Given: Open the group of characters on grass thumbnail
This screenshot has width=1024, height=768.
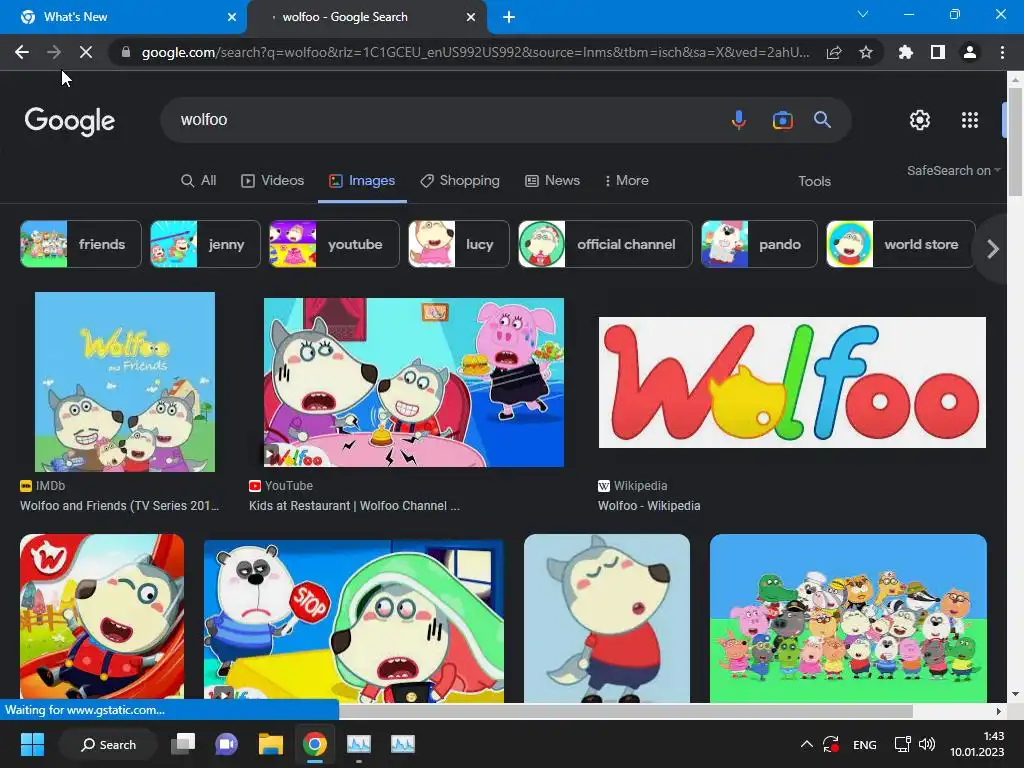Looking at the screenshot, I should pyautogui.click(x=848, y=618).
